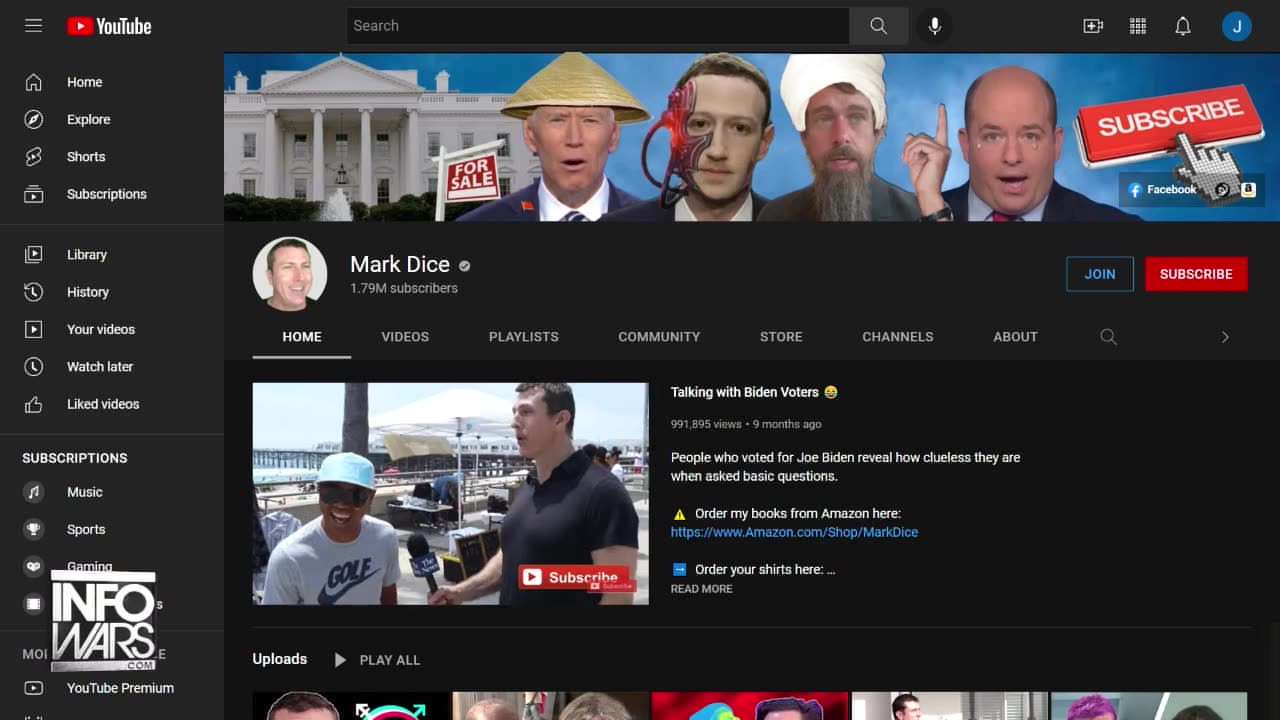Click the channel banner image
1280x720 pixels.
(x=752, y=137)
